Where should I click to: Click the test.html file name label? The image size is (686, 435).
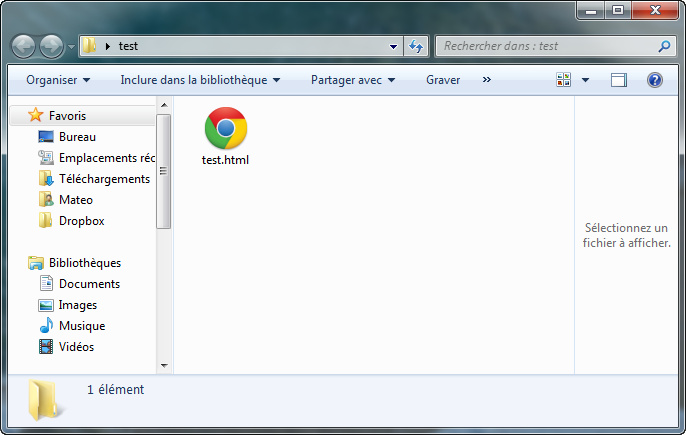[x=225, y=160]
